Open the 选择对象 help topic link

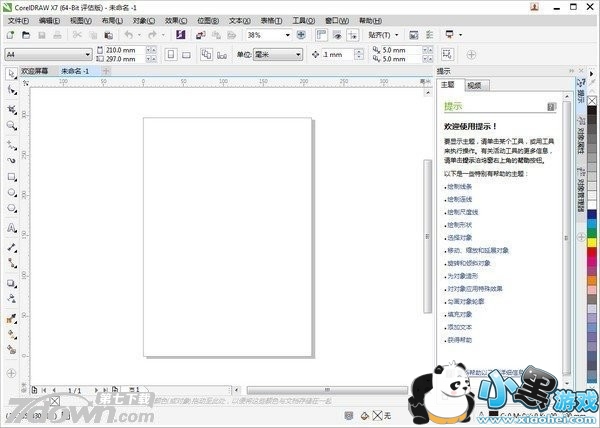click(x=460, y=237)
